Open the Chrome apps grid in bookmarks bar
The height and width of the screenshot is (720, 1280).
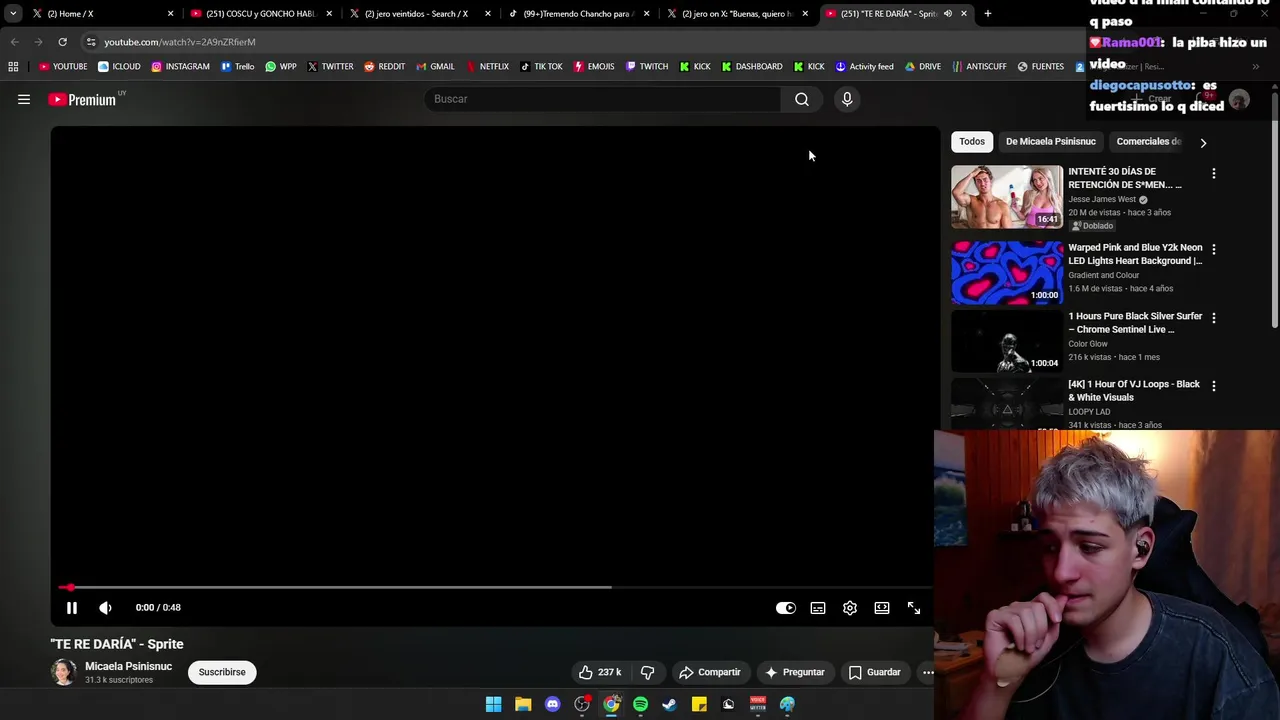coord(13,67)
